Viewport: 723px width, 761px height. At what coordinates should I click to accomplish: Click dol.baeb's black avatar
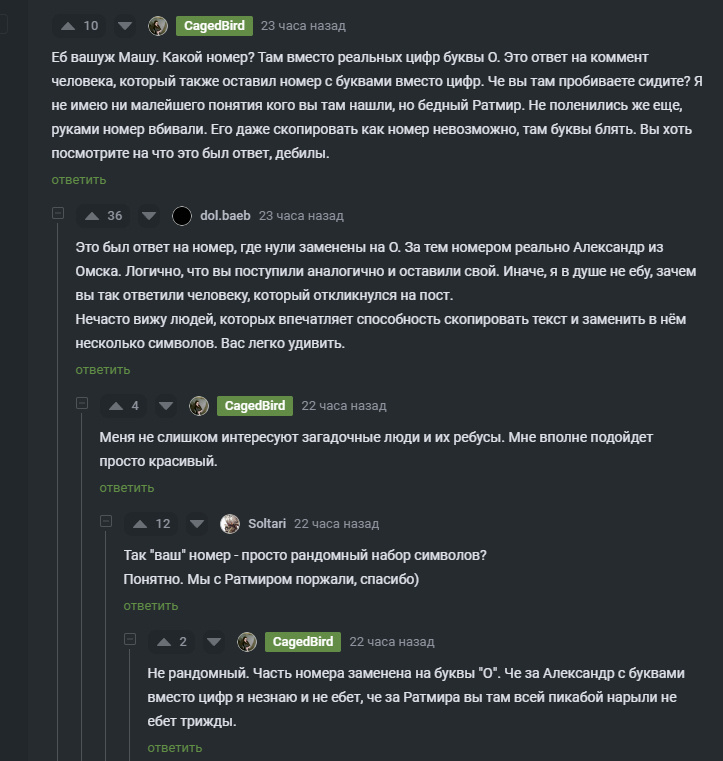pyautogui.click(x=182, y=216)
